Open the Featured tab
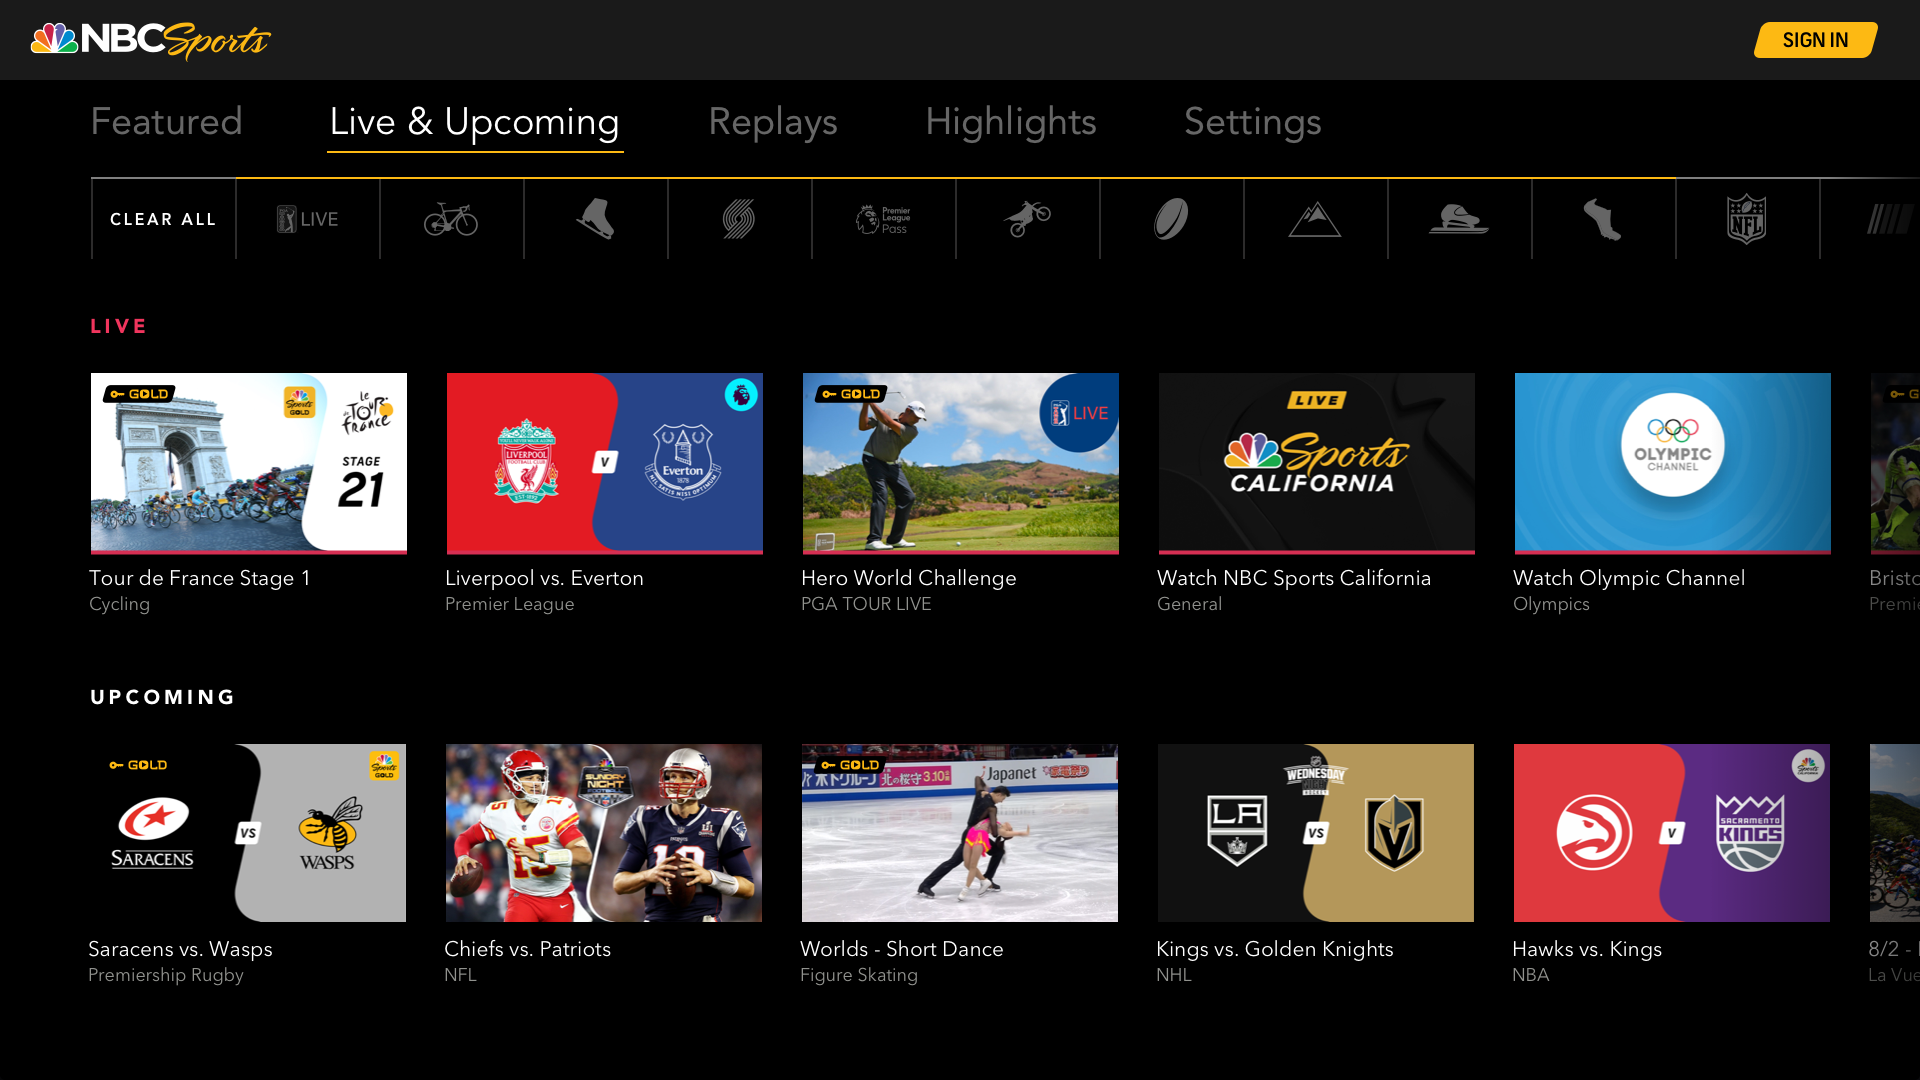The image size is (1920, 1080). tap(166, 121)
